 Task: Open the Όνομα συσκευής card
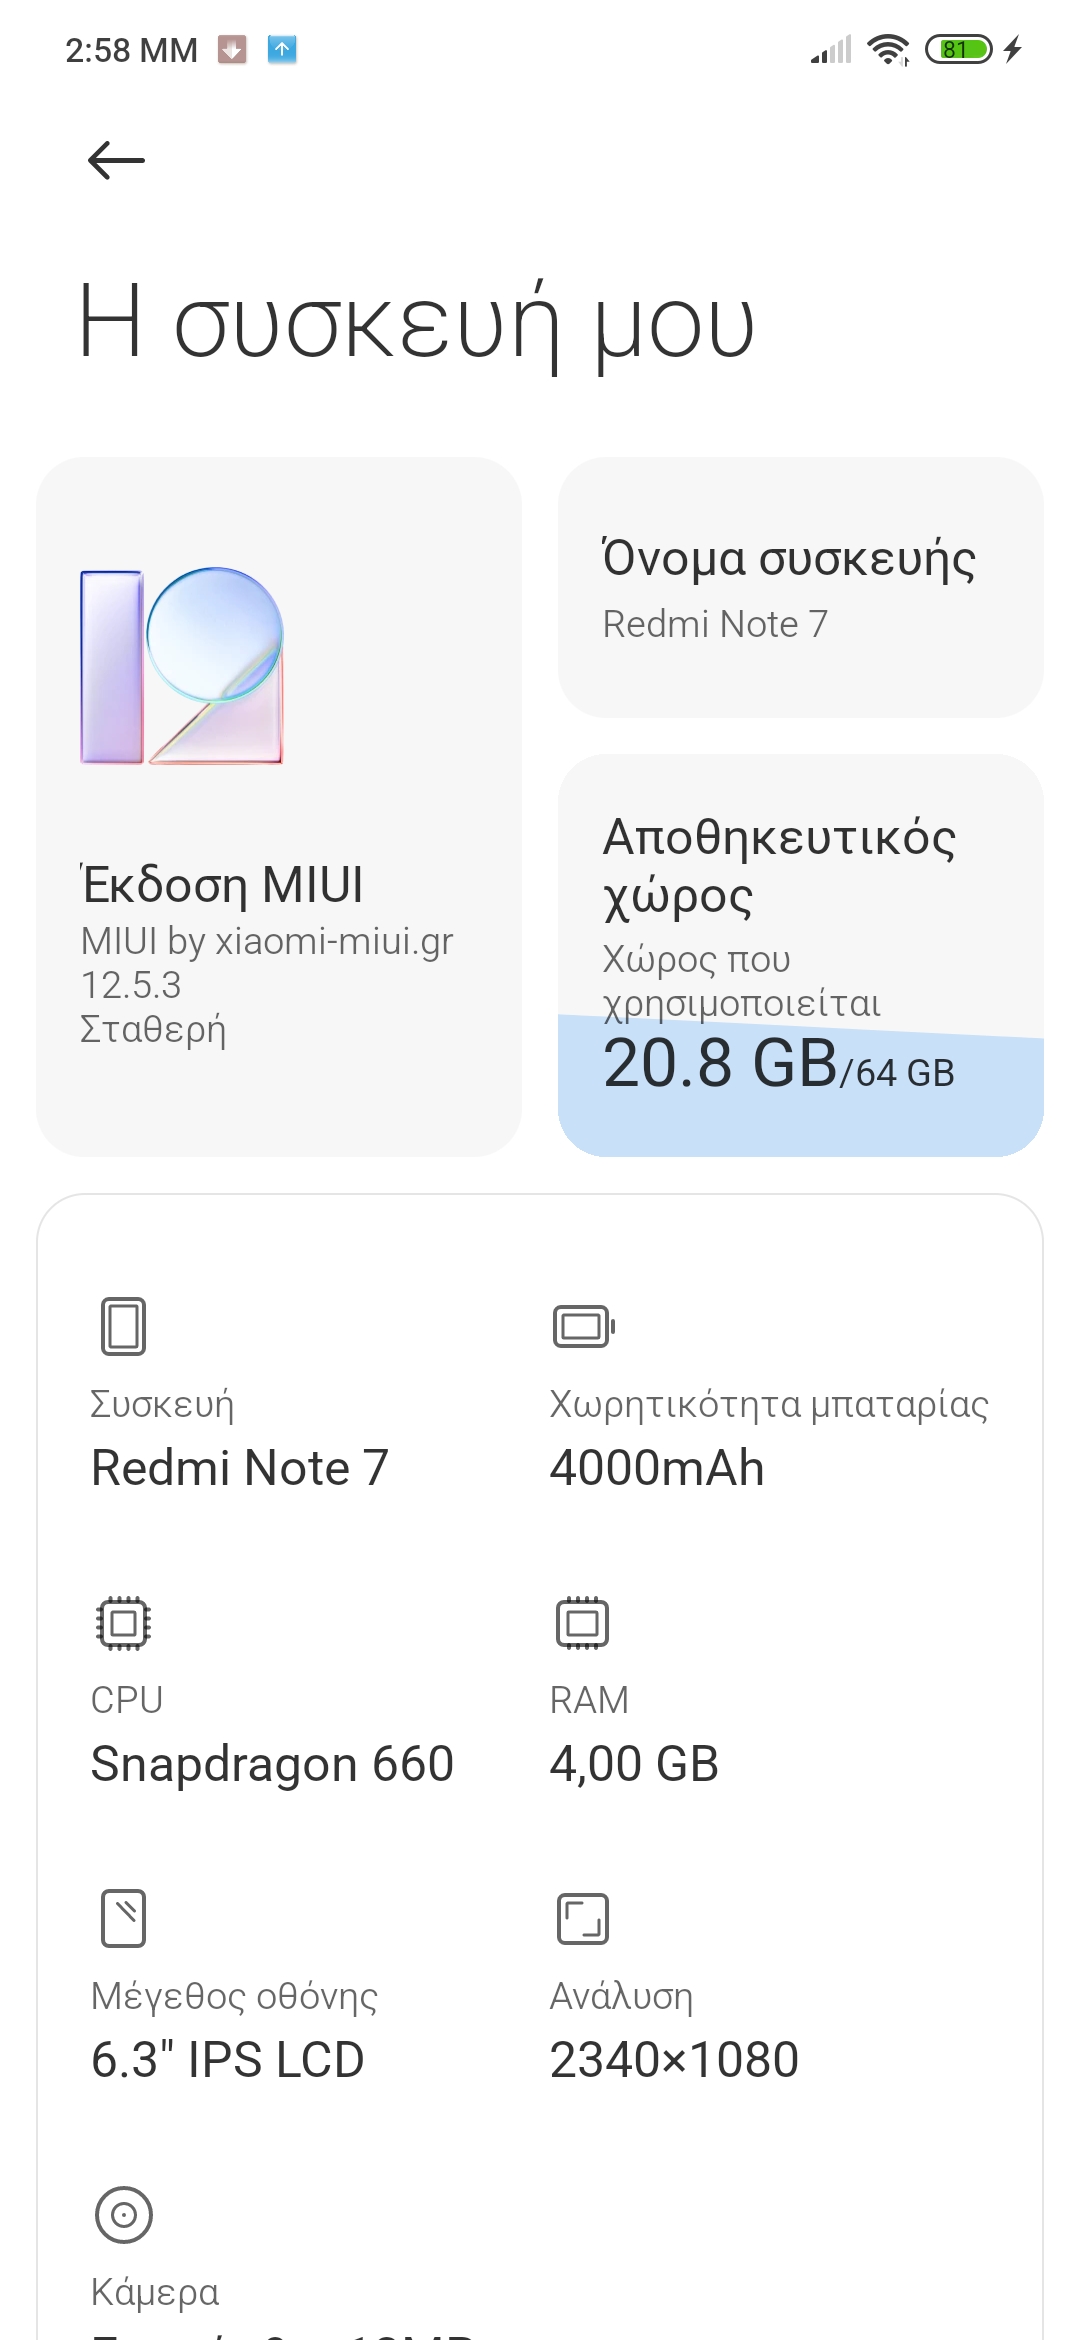pos(800,588)
